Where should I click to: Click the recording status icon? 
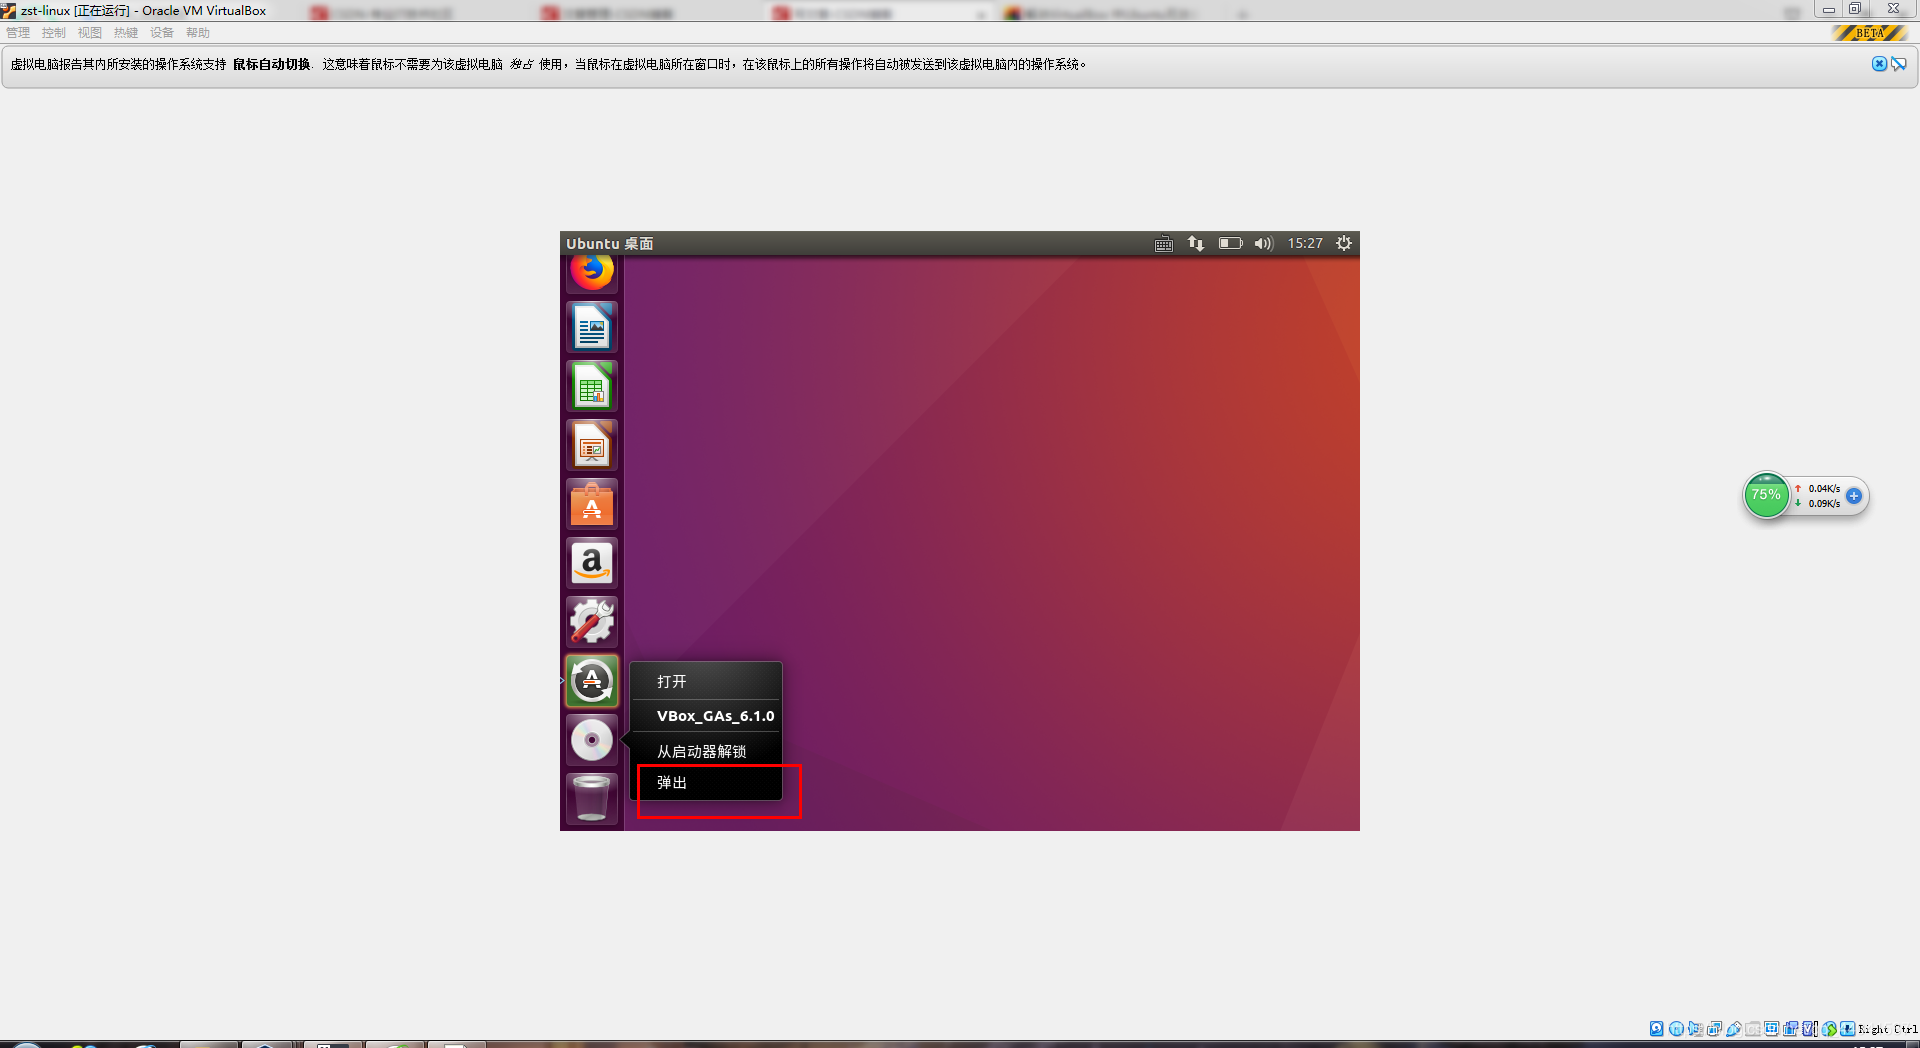1790,1029
